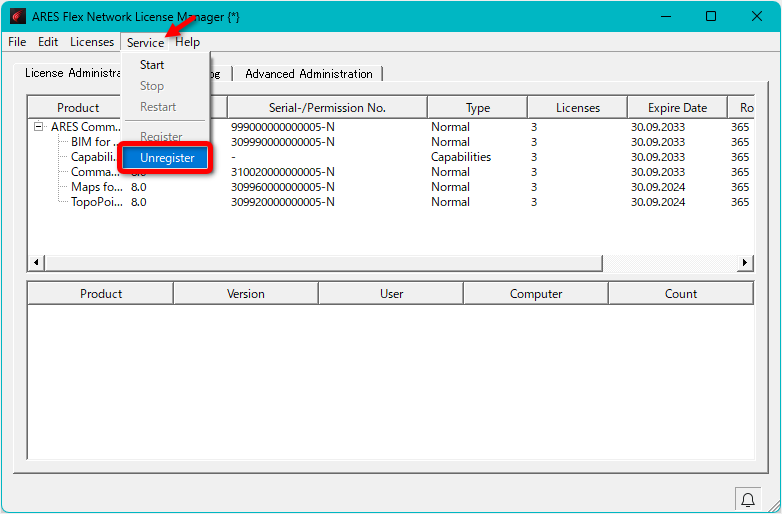Click serial 309960000000005-N
This screenshot has height=514, width=782.
(282, 187)
